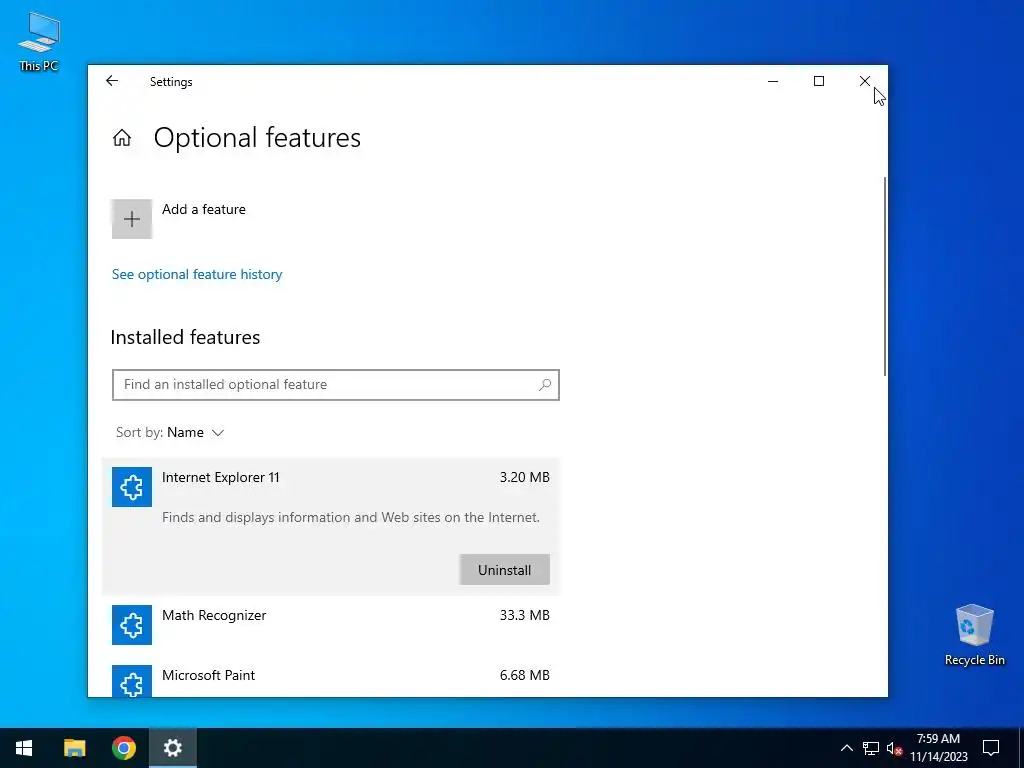
Task: Click the 33.3 MB size value
Action: click(x=524, y=615)
